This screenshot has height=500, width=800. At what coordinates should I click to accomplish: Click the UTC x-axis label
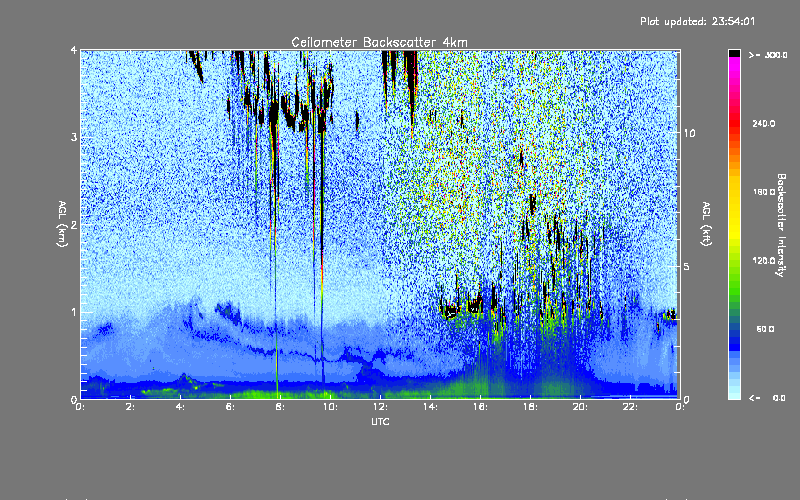[380, 421]
